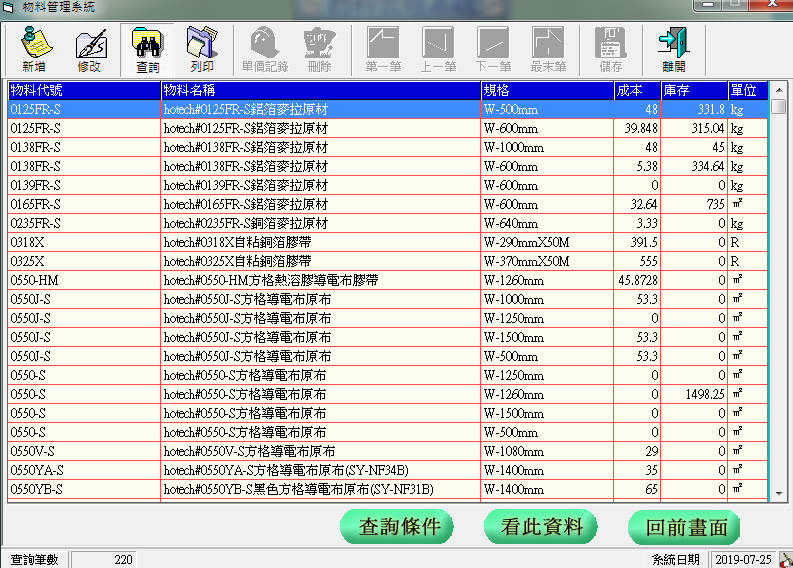Screen dimensions: 793x568
Task: Click the 查詢條件 green button
Action: [397, 527]
